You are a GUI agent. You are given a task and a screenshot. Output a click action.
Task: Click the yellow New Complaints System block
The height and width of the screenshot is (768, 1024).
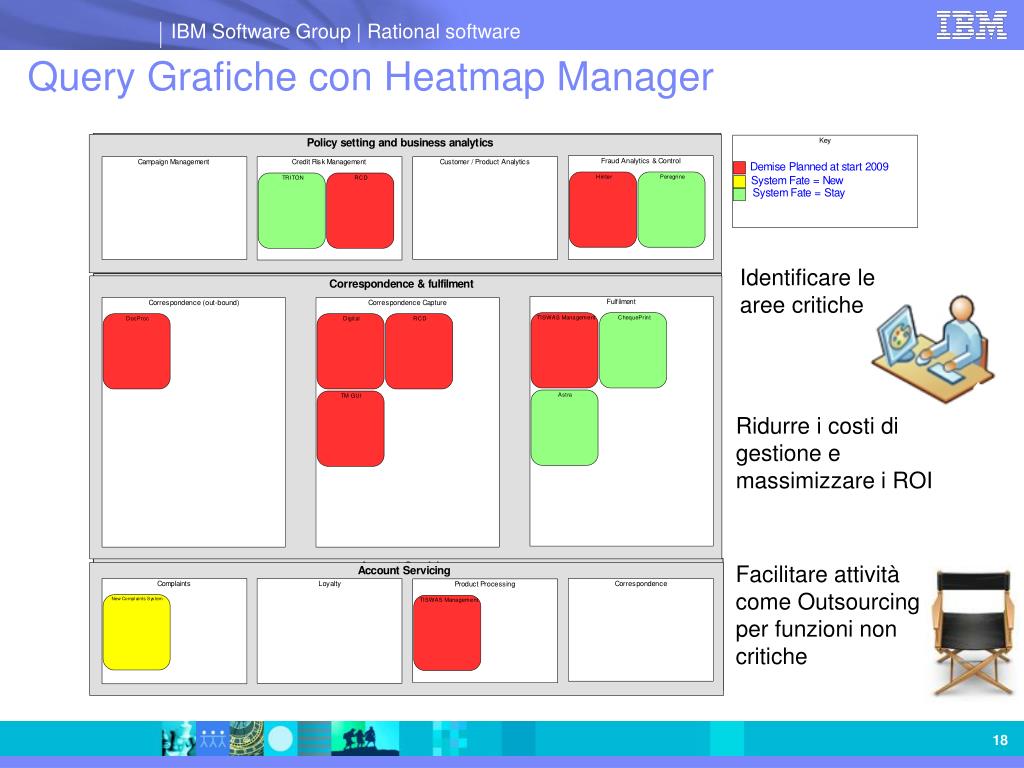[x=136, y=632]
